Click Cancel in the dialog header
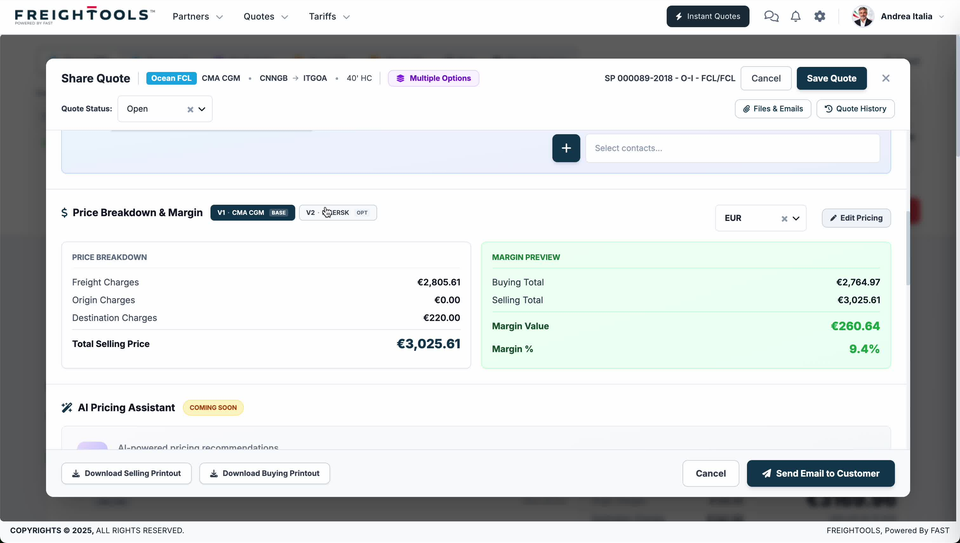Viewport: 960px width, 543px height. coord(766,78)
